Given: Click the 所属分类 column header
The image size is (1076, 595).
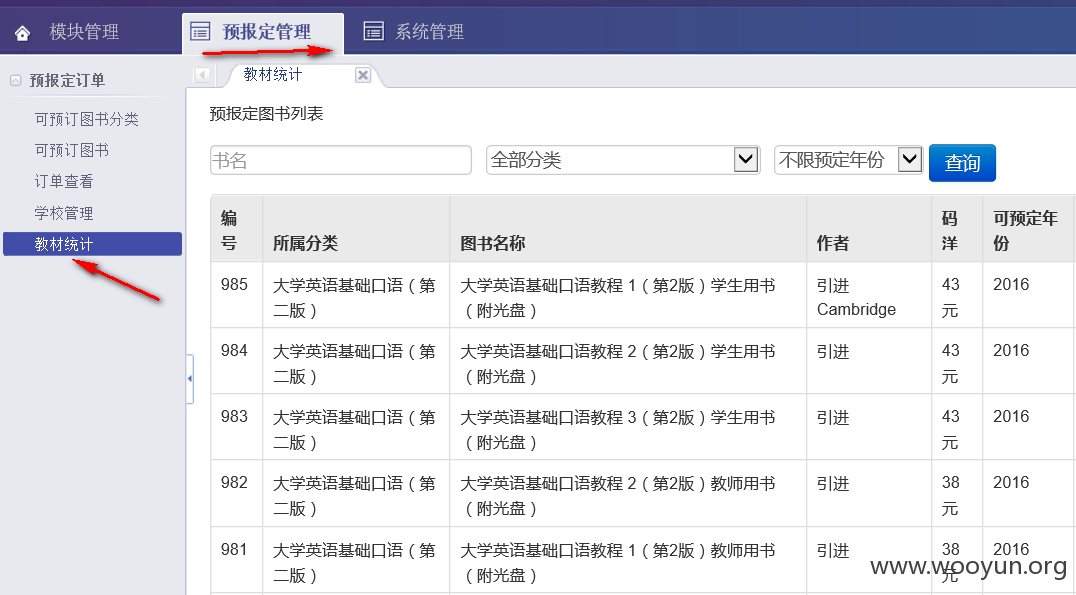Looking at the screenshot, I should tap(356, 230).
